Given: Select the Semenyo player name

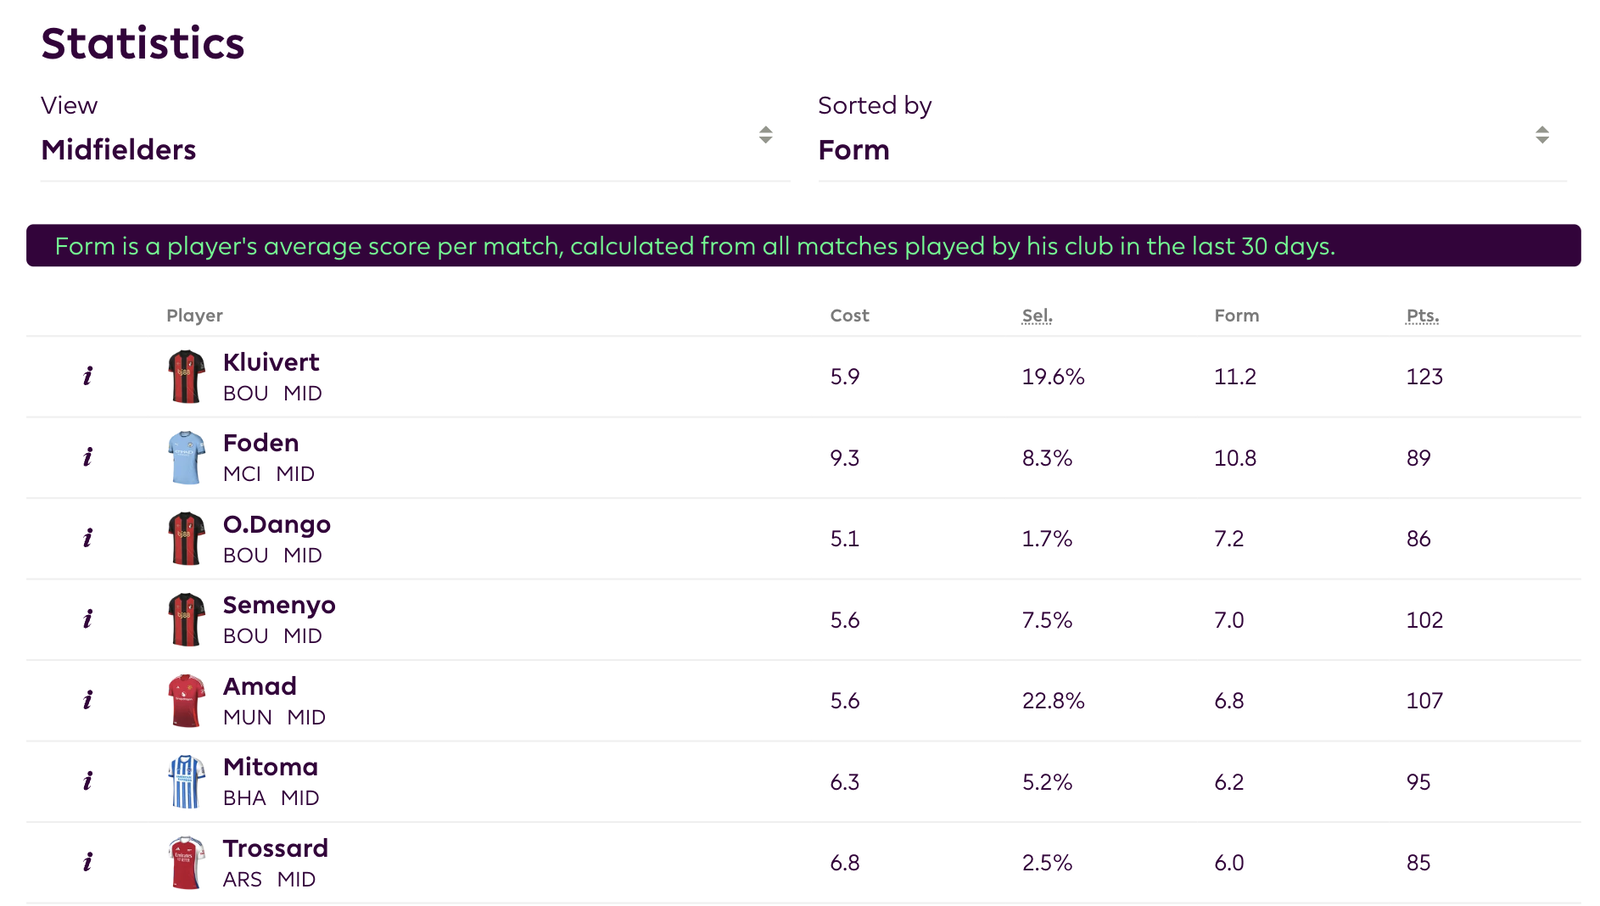Looking at the screenshot, I should 279,605.
